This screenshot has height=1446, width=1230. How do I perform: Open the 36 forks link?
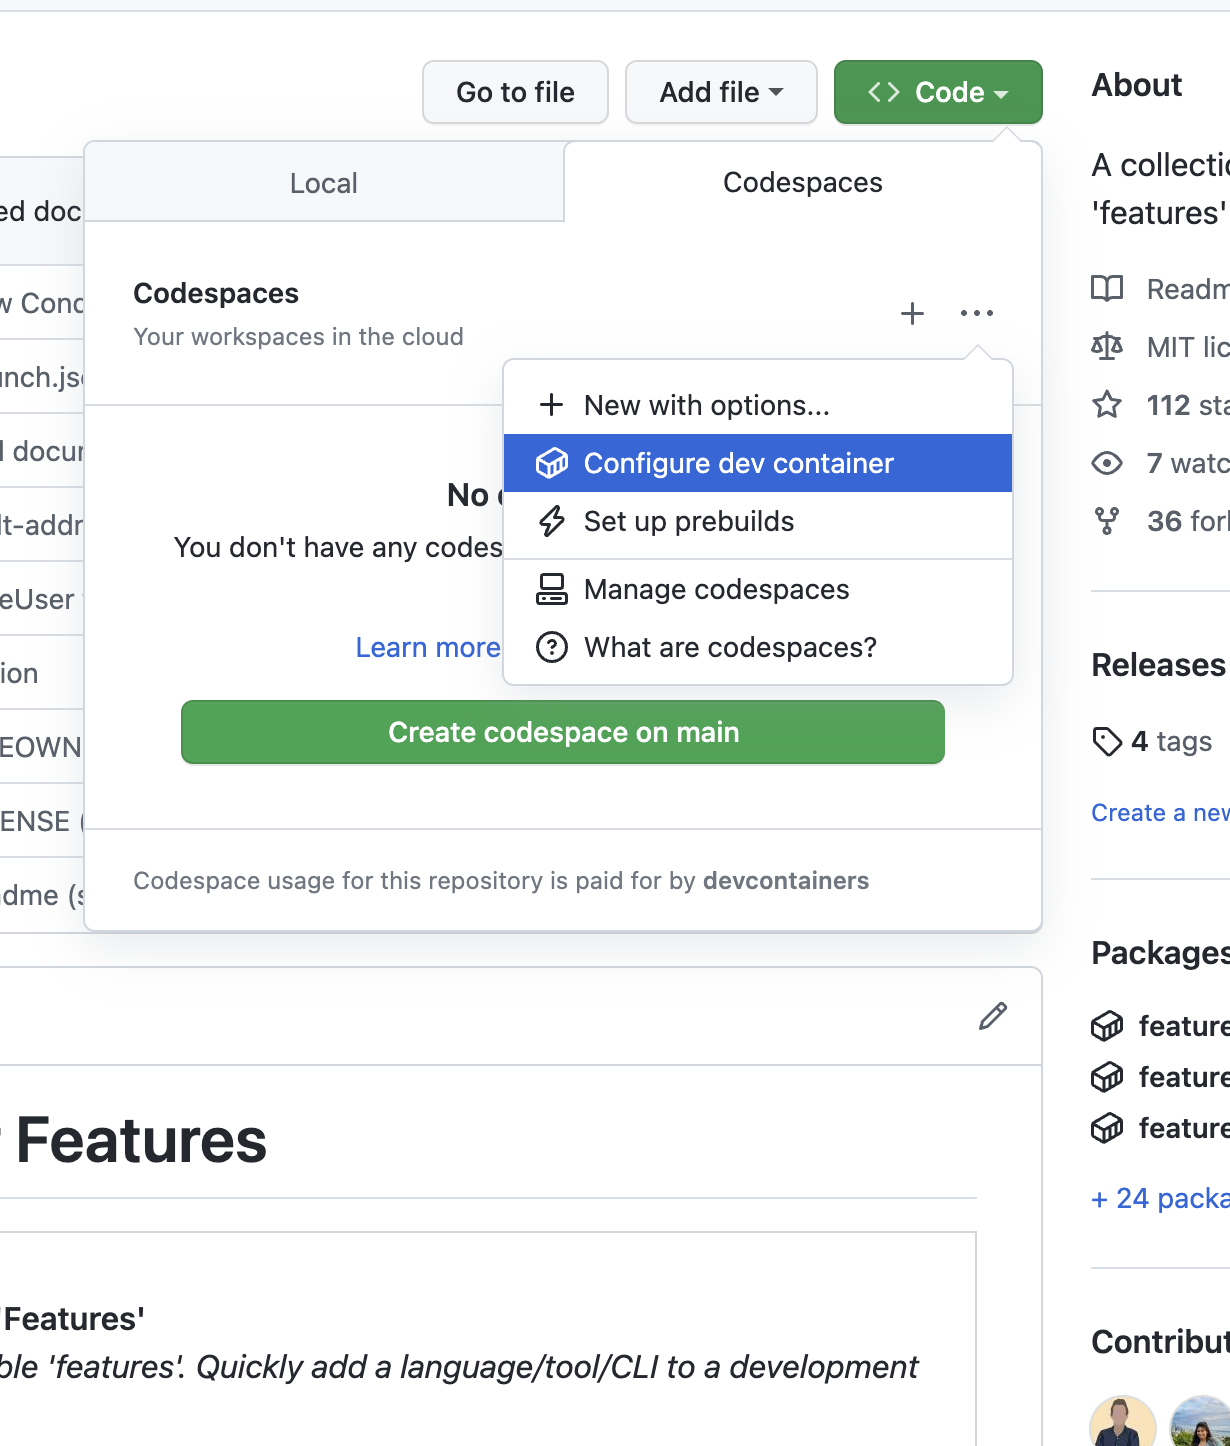point(1160,521)
